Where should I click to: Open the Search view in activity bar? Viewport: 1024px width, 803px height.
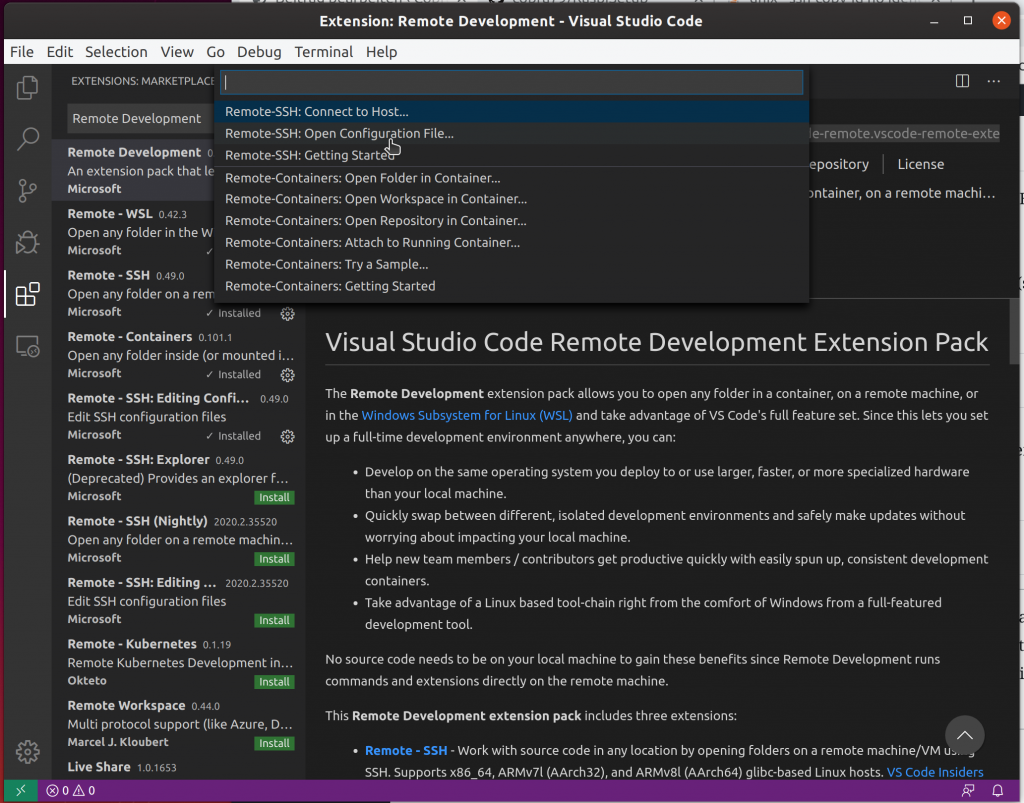(27, 138)
